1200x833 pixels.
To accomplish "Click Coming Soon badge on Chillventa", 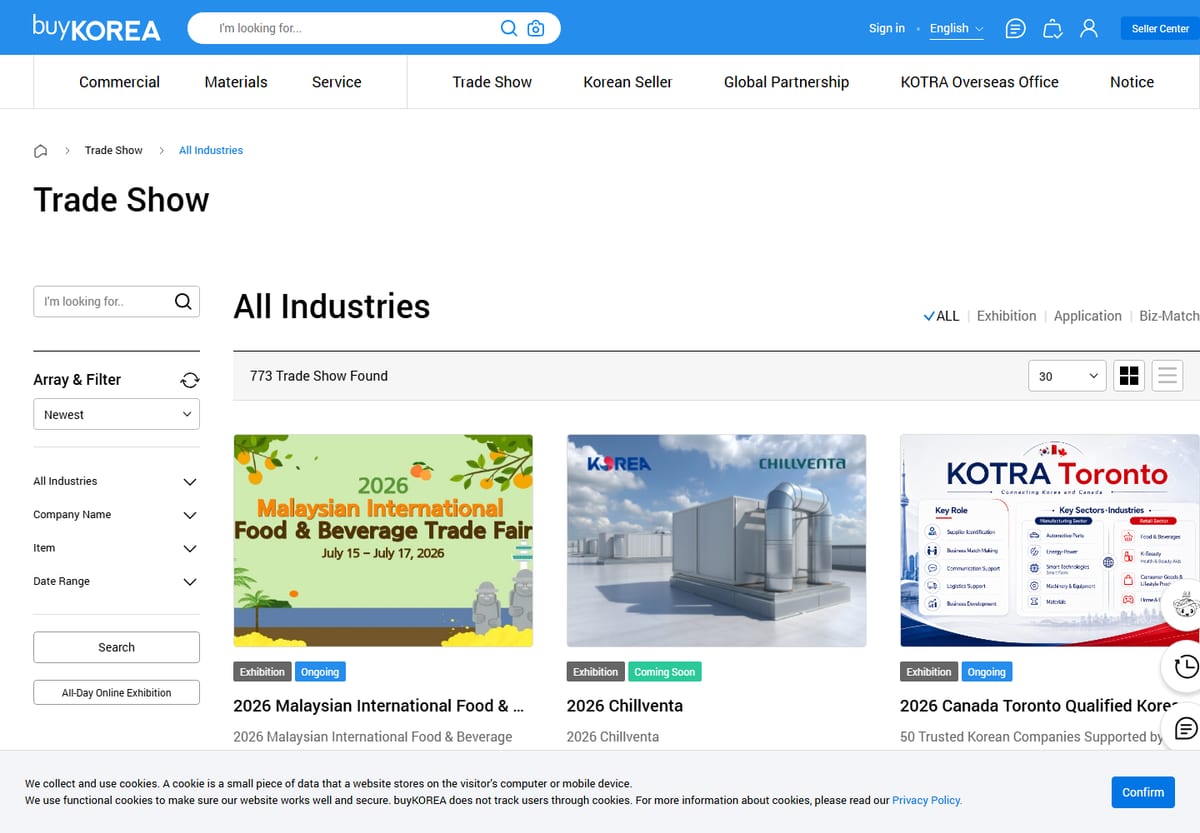I will tap(665, 672).
